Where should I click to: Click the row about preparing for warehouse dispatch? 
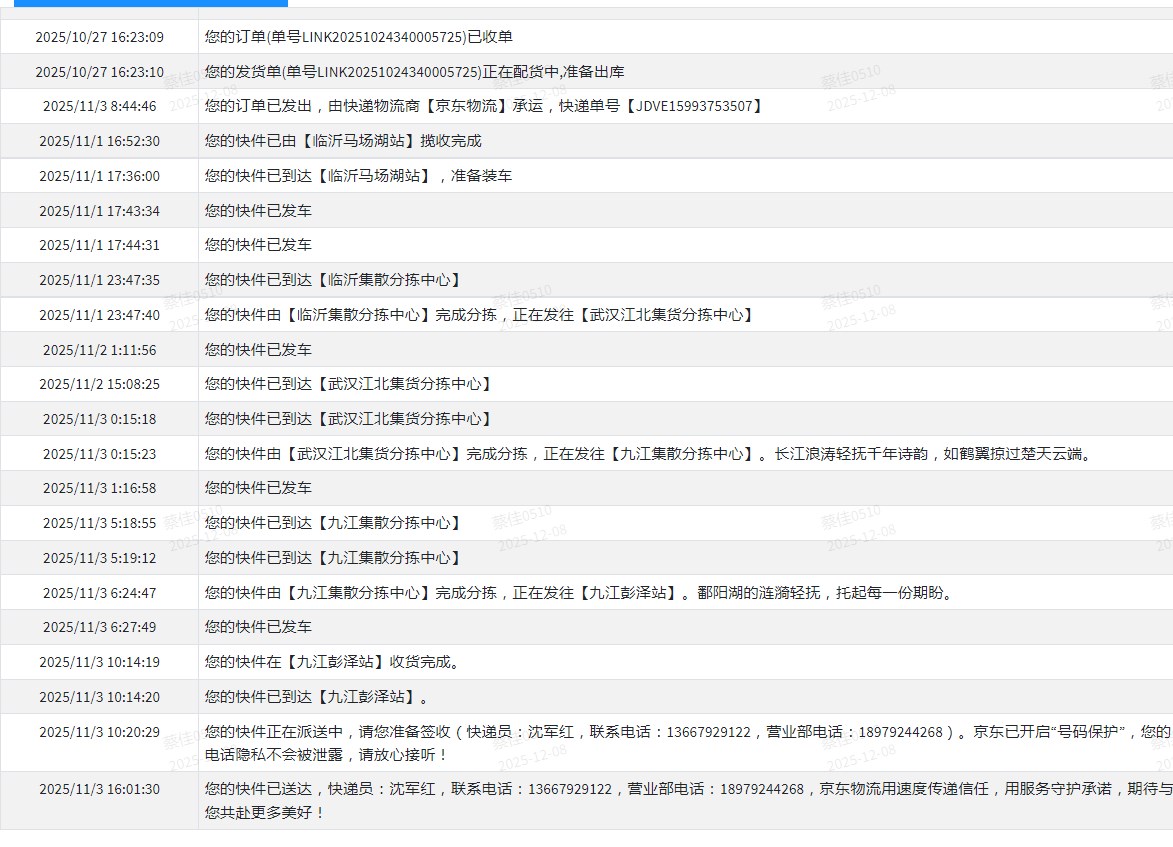pyautogui.click(x=414, y=72)
